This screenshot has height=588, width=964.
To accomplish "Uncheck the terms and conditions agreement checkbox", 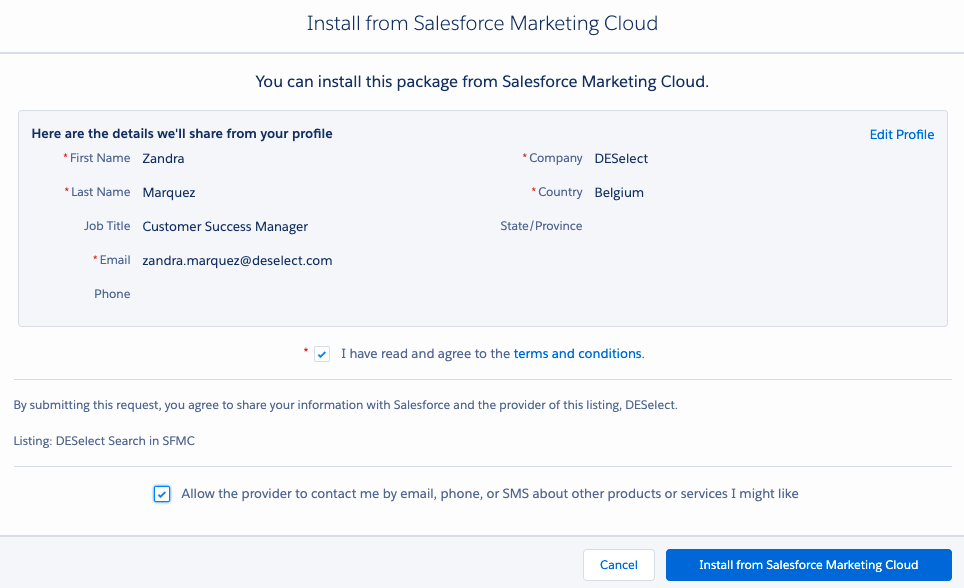I will point(322,354).
